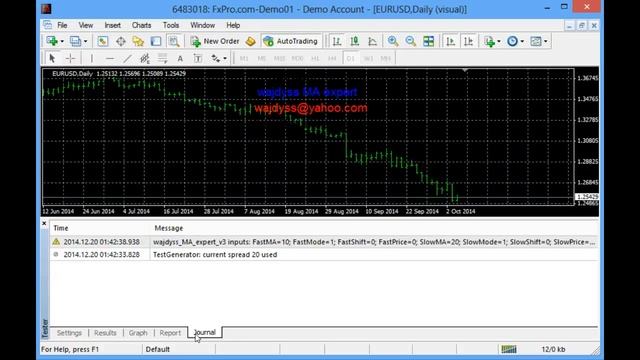Select the Text Label tool
Viewport: 640px width, 360px height.
(x=198, y=58)
